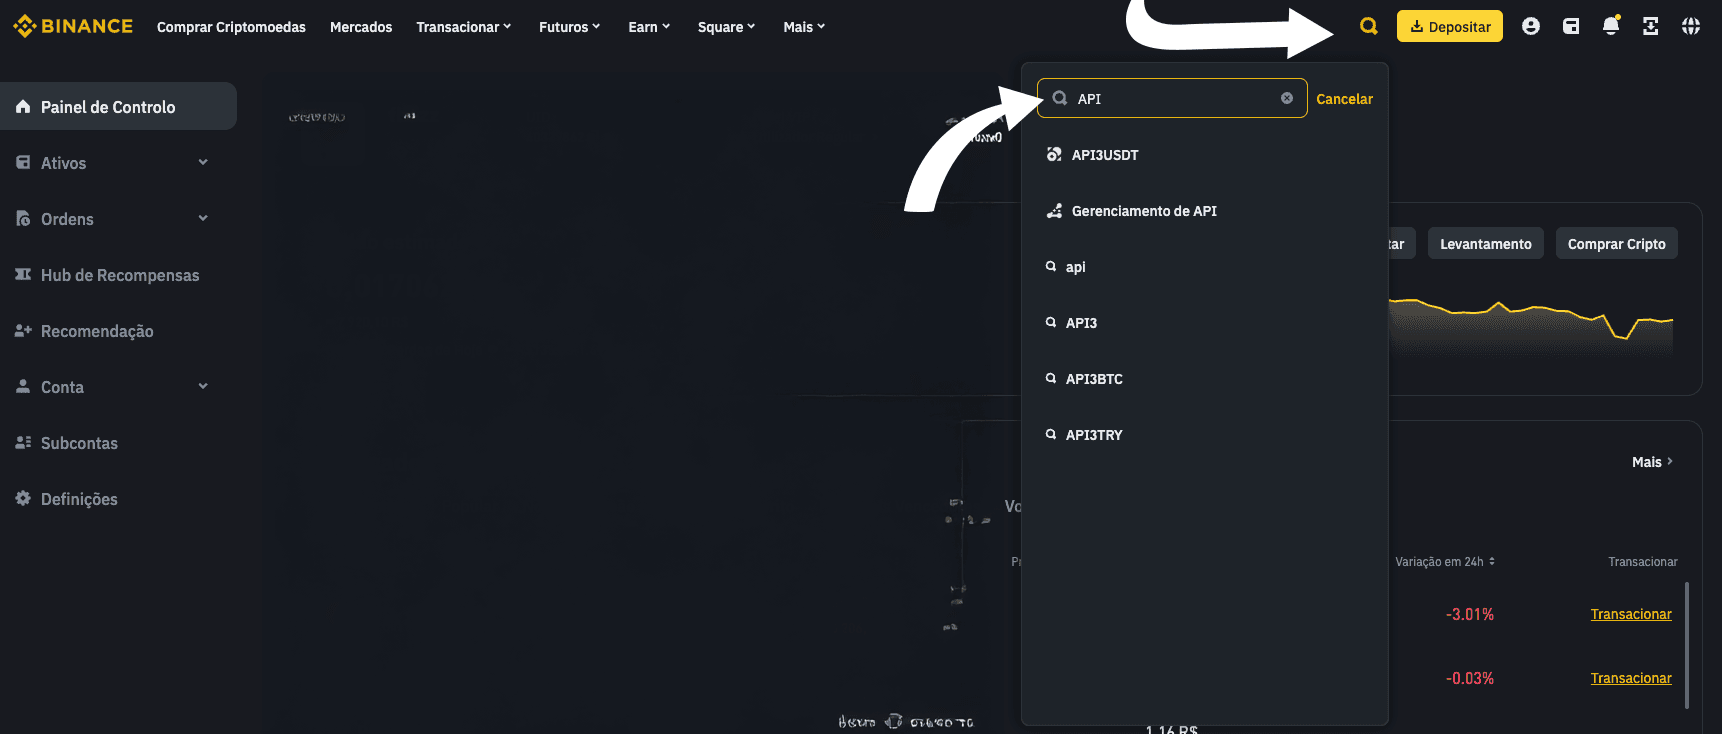Click the Definições gear icon

tap(23, 498)
